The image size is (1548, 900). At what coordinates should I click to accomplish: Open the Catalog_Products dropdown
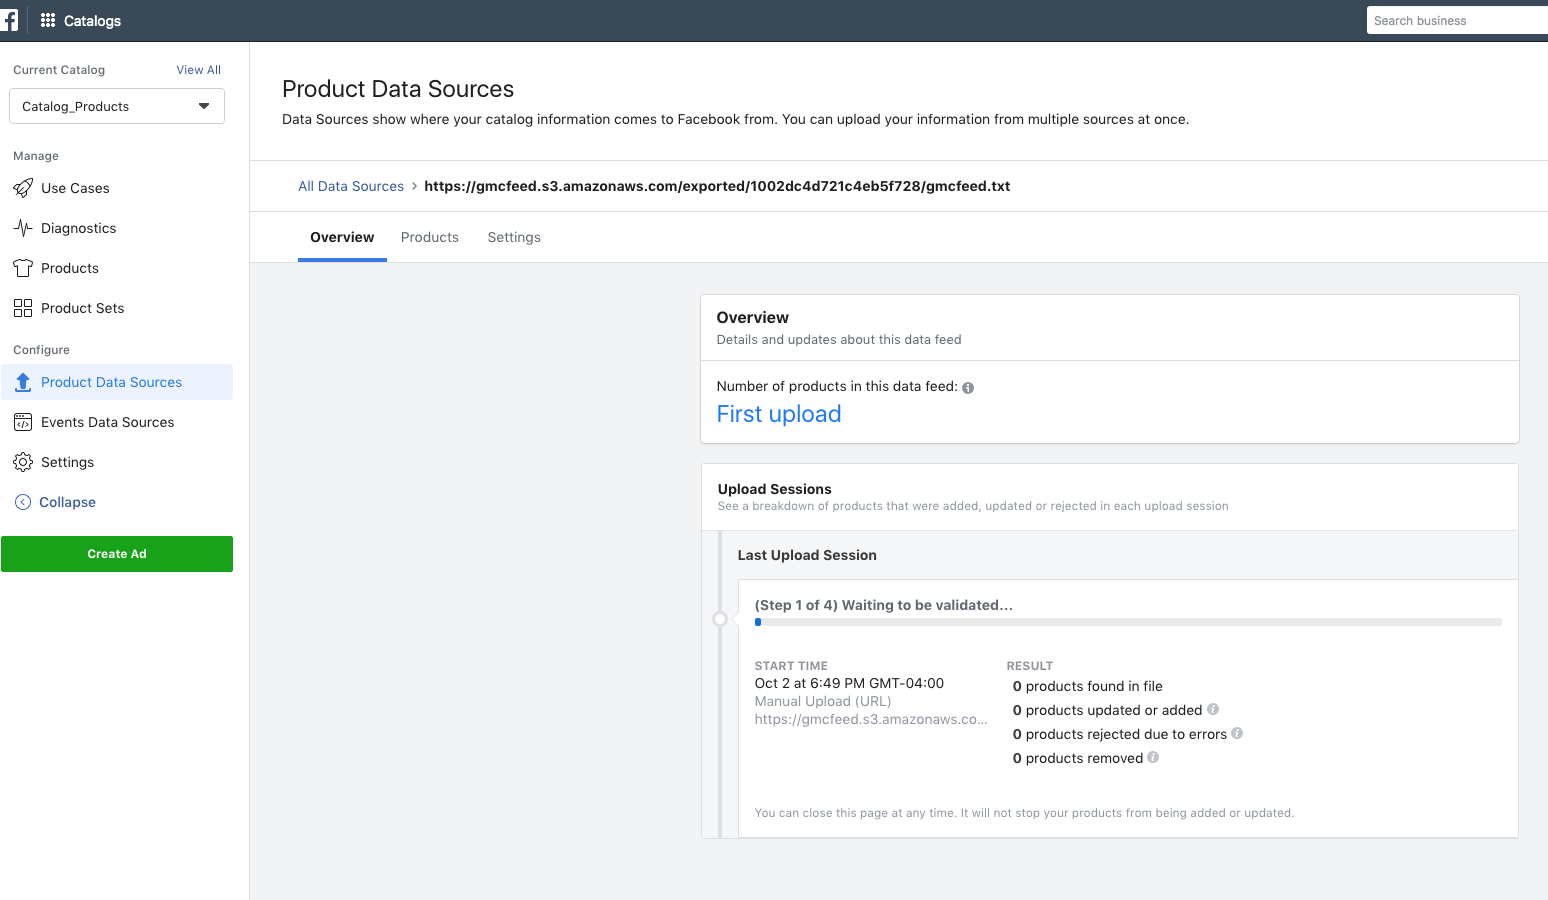pos(117,106)
